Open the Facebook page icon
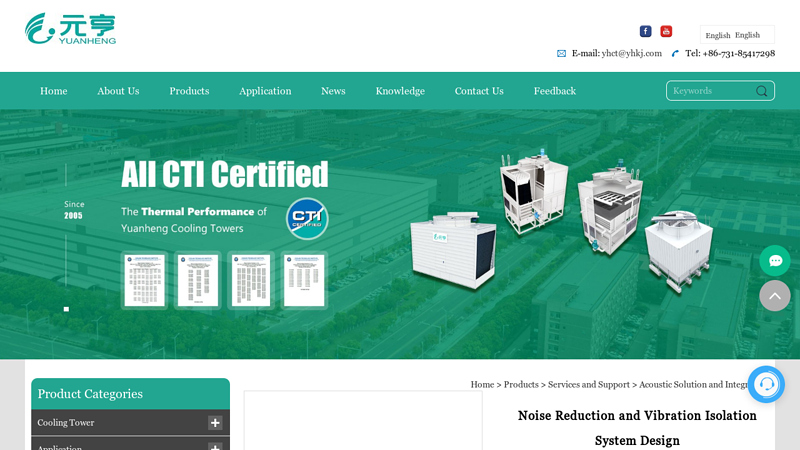 (645, 31)
